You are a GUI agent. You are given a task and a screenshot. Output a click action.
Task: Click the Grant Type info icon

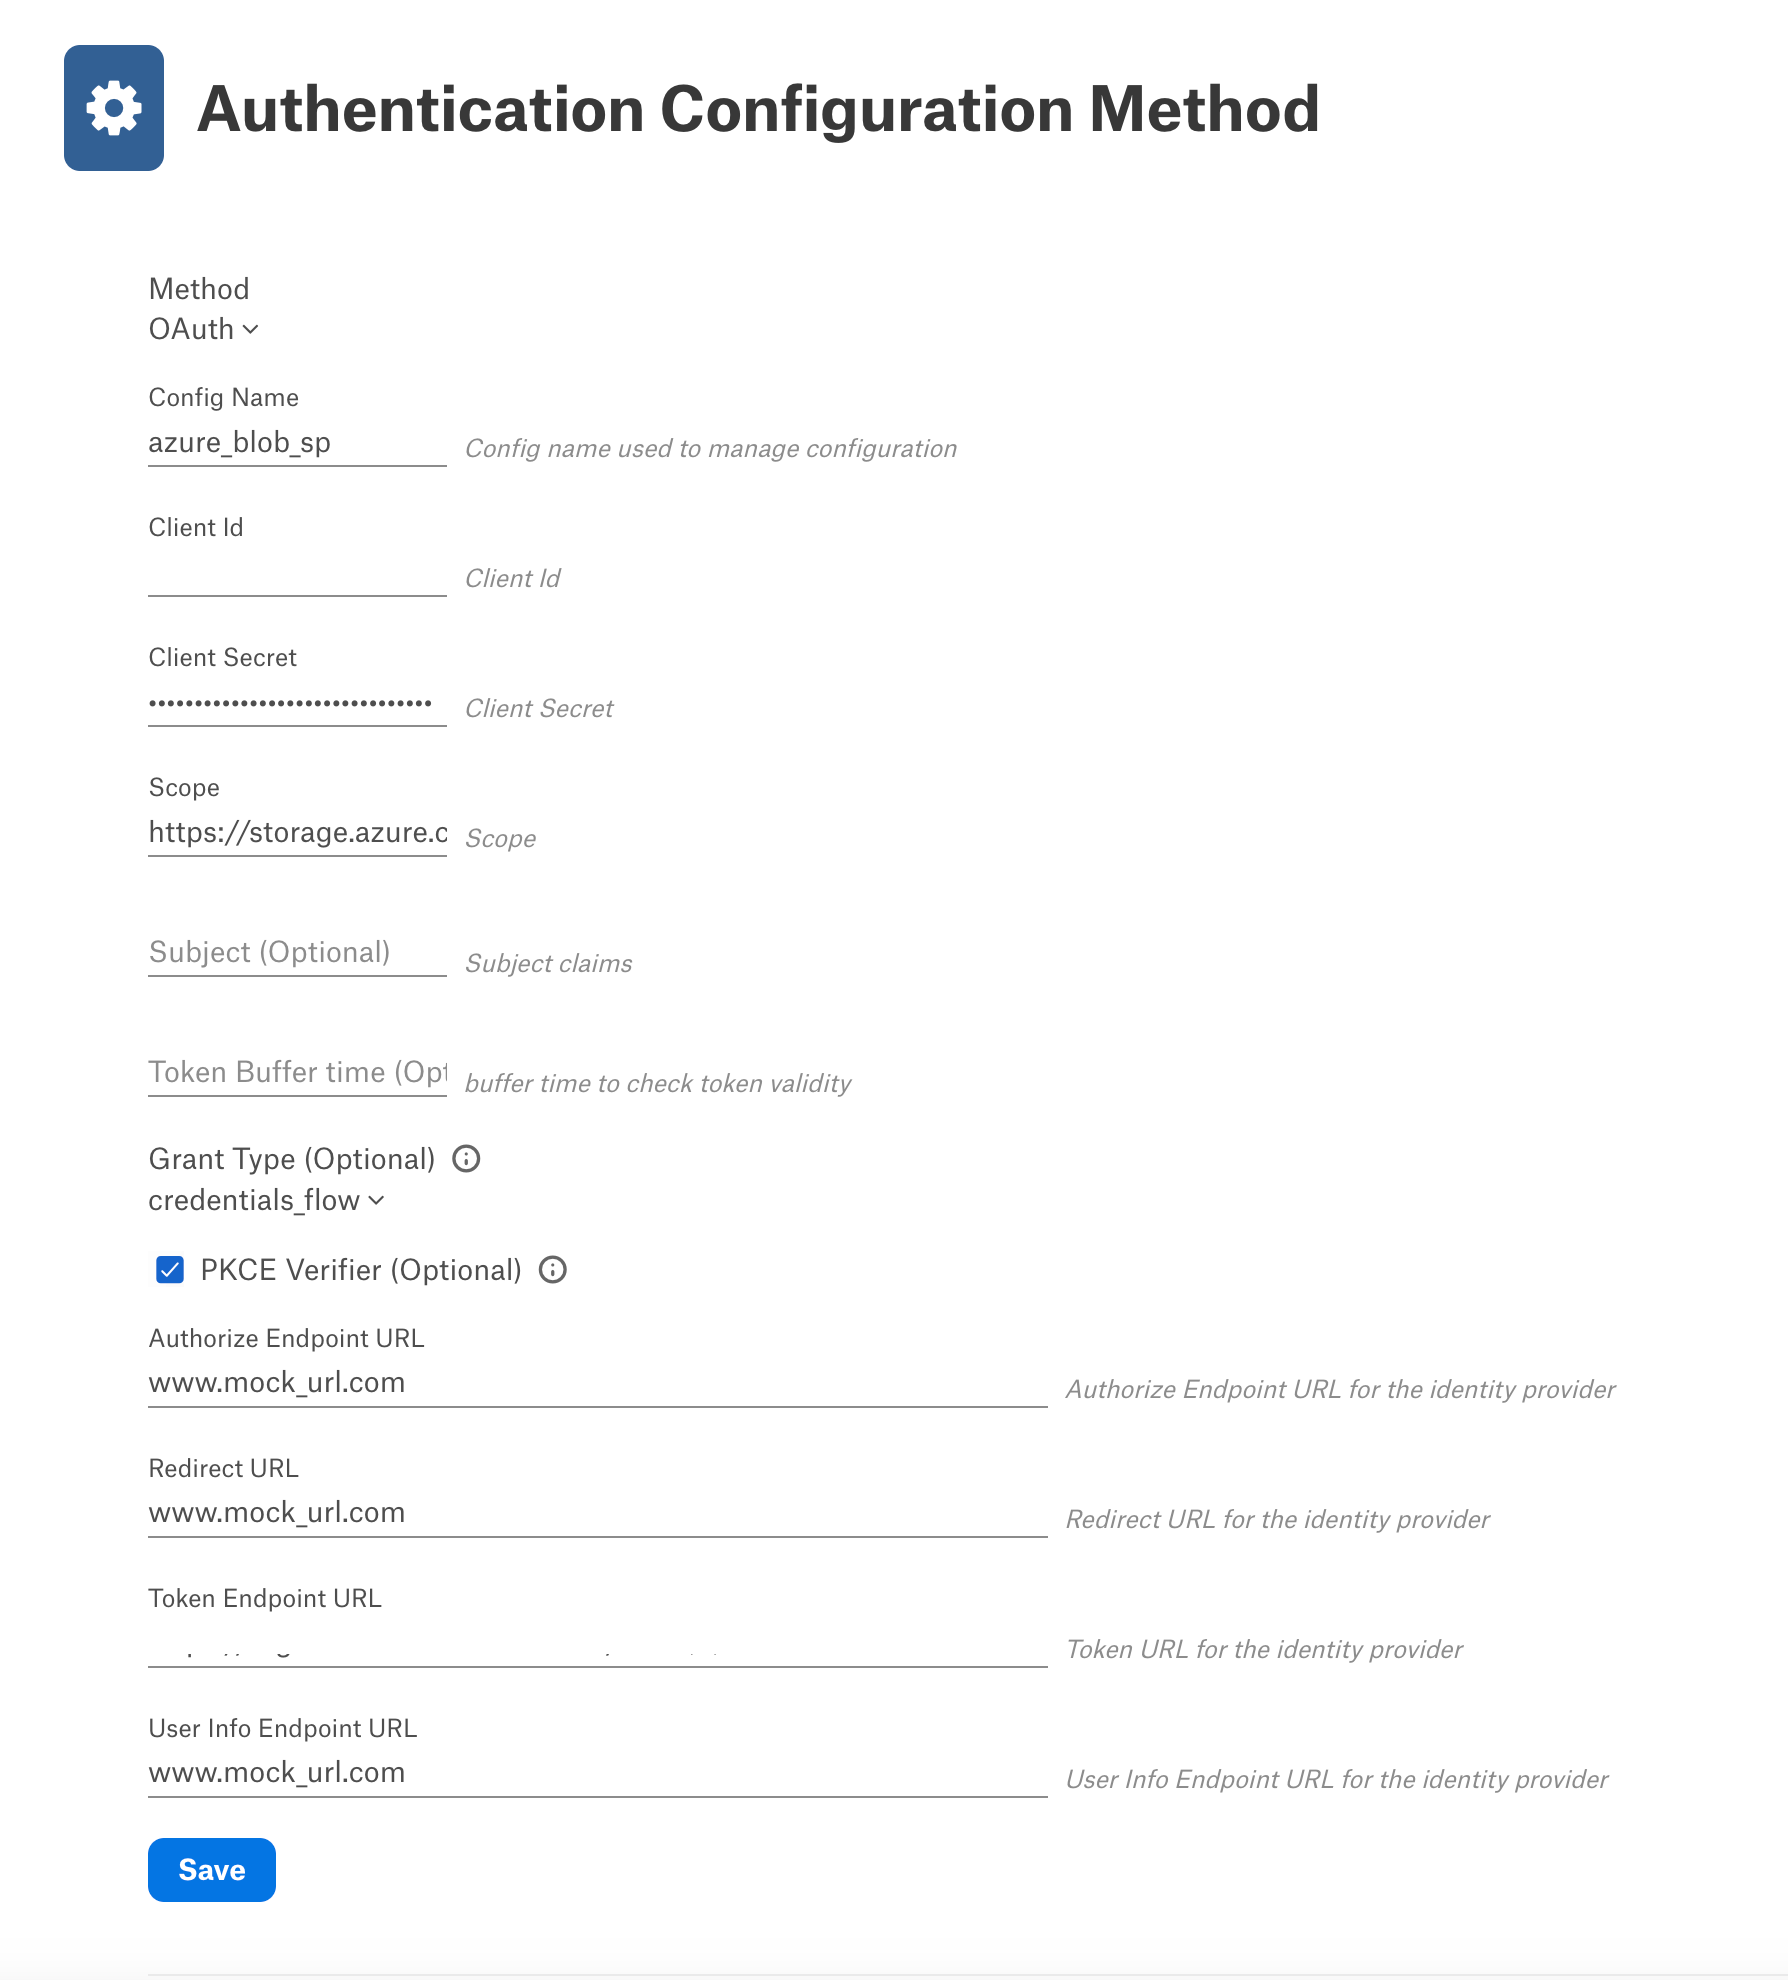tap(466, 1159)
